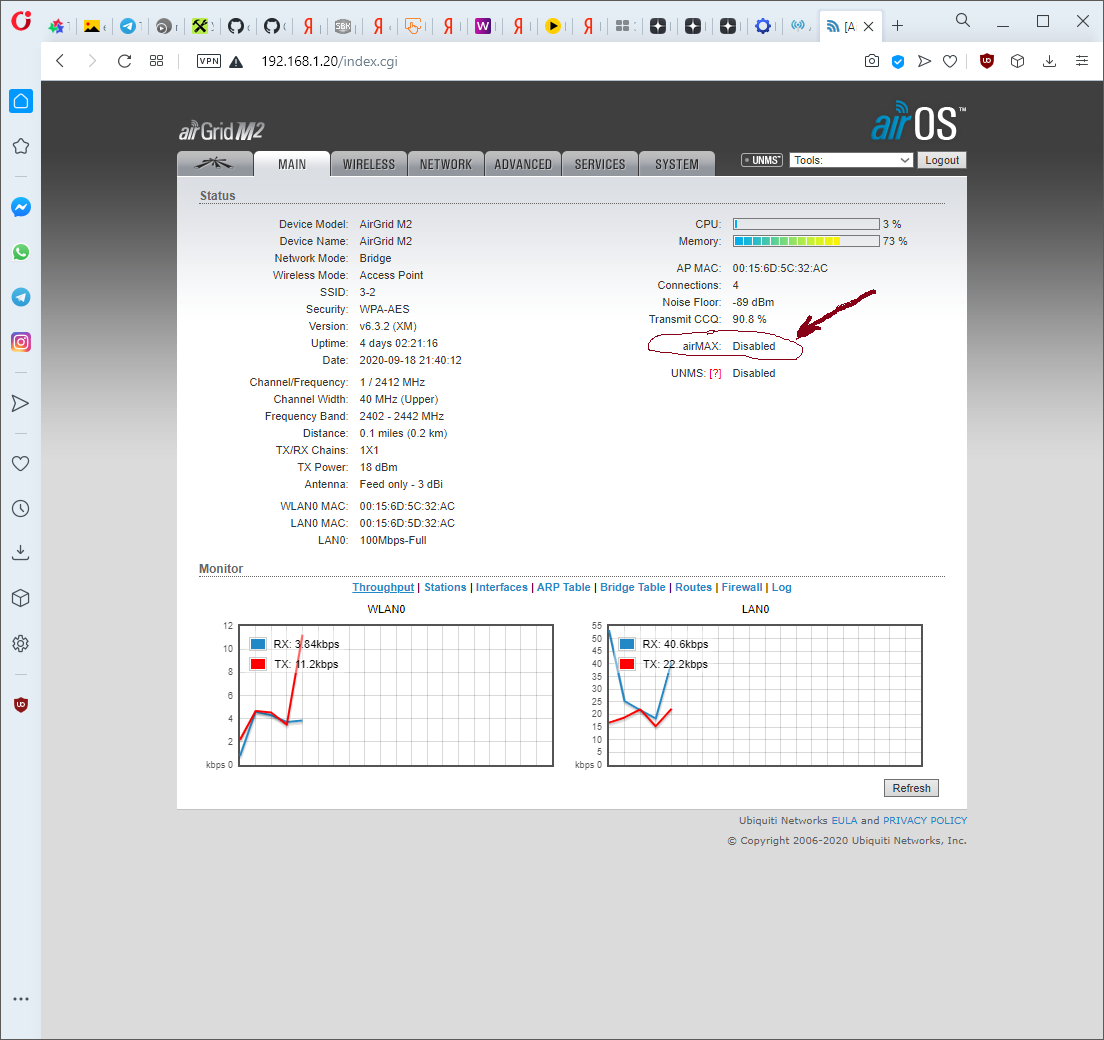Open Instagram in the sidebar

tap(21, 342)
